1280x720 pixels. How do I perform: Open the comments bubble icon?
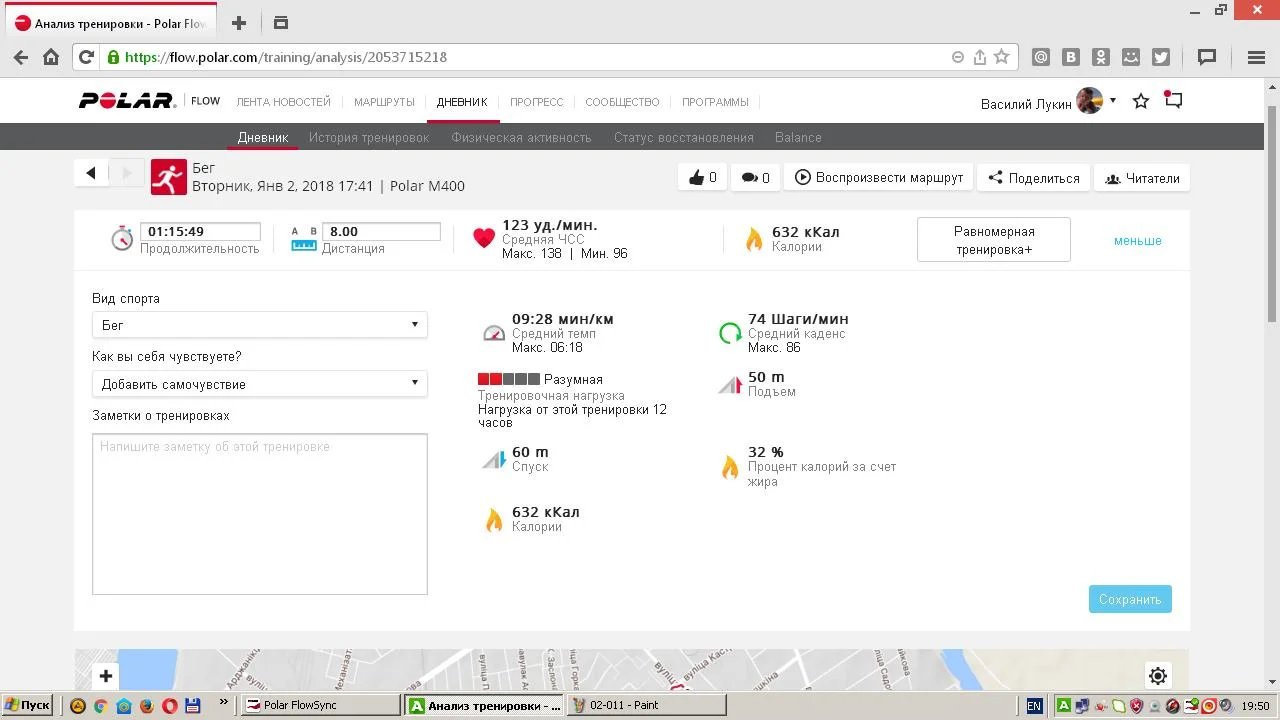coord(749,178)
